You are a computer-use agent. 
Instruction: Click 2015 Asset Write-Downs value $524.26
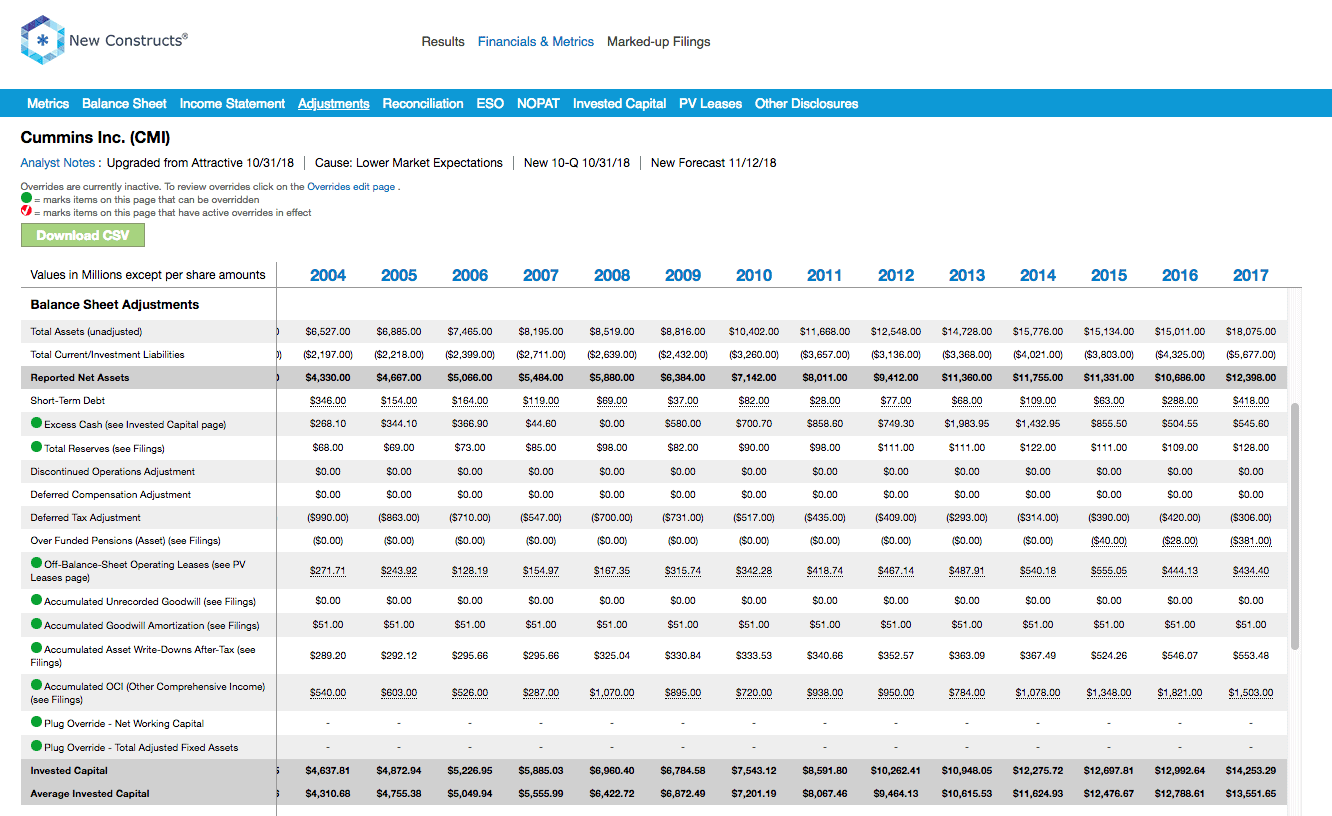coord(1109,656)
